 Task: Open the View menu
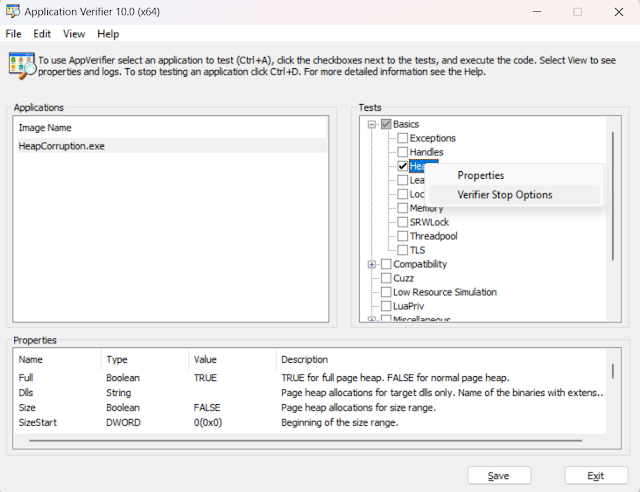pos(74,34)
